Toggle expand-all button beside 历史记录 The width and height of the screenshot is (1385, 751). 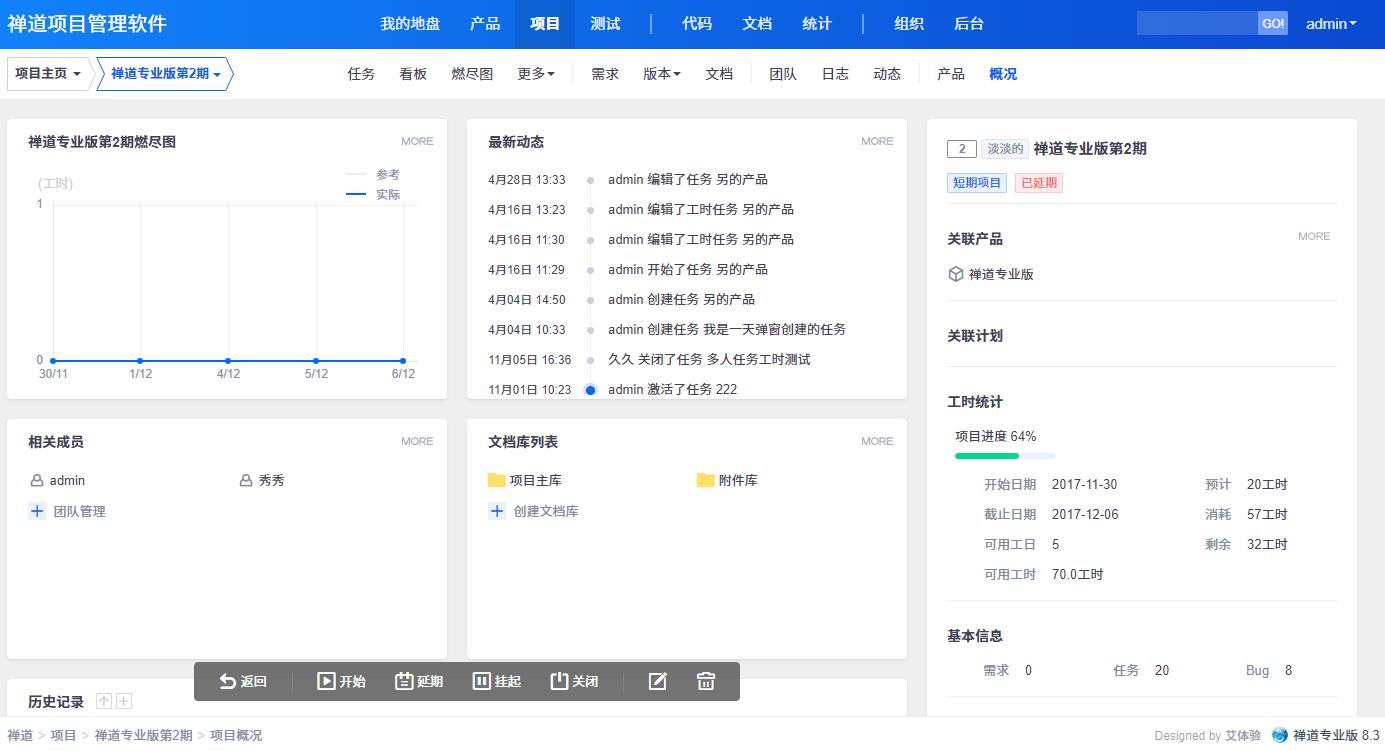pyautogui.click(x=124, y=702)
